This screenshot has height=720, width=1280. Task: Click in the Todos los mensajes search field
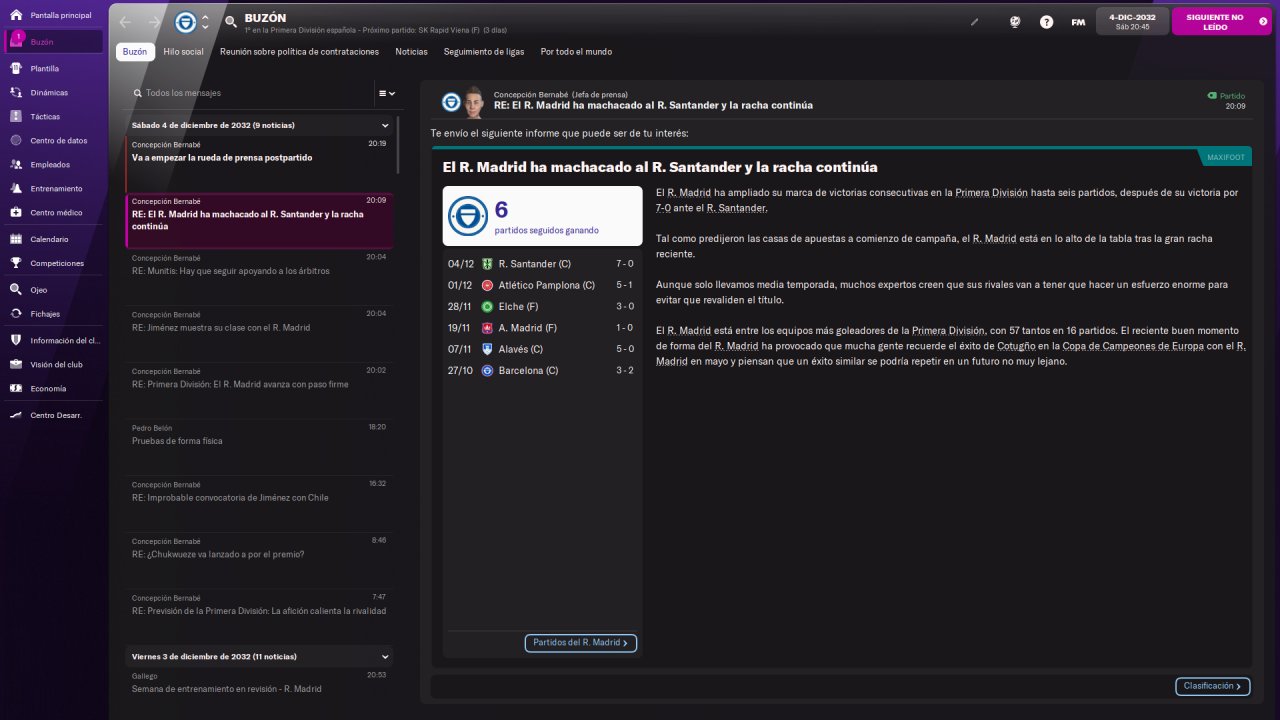(250, 93)
